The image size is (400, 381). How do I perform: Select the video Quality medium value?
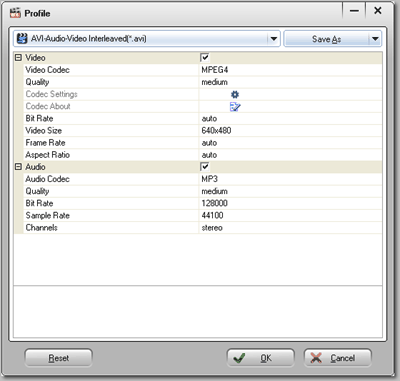tap(215, 82)
